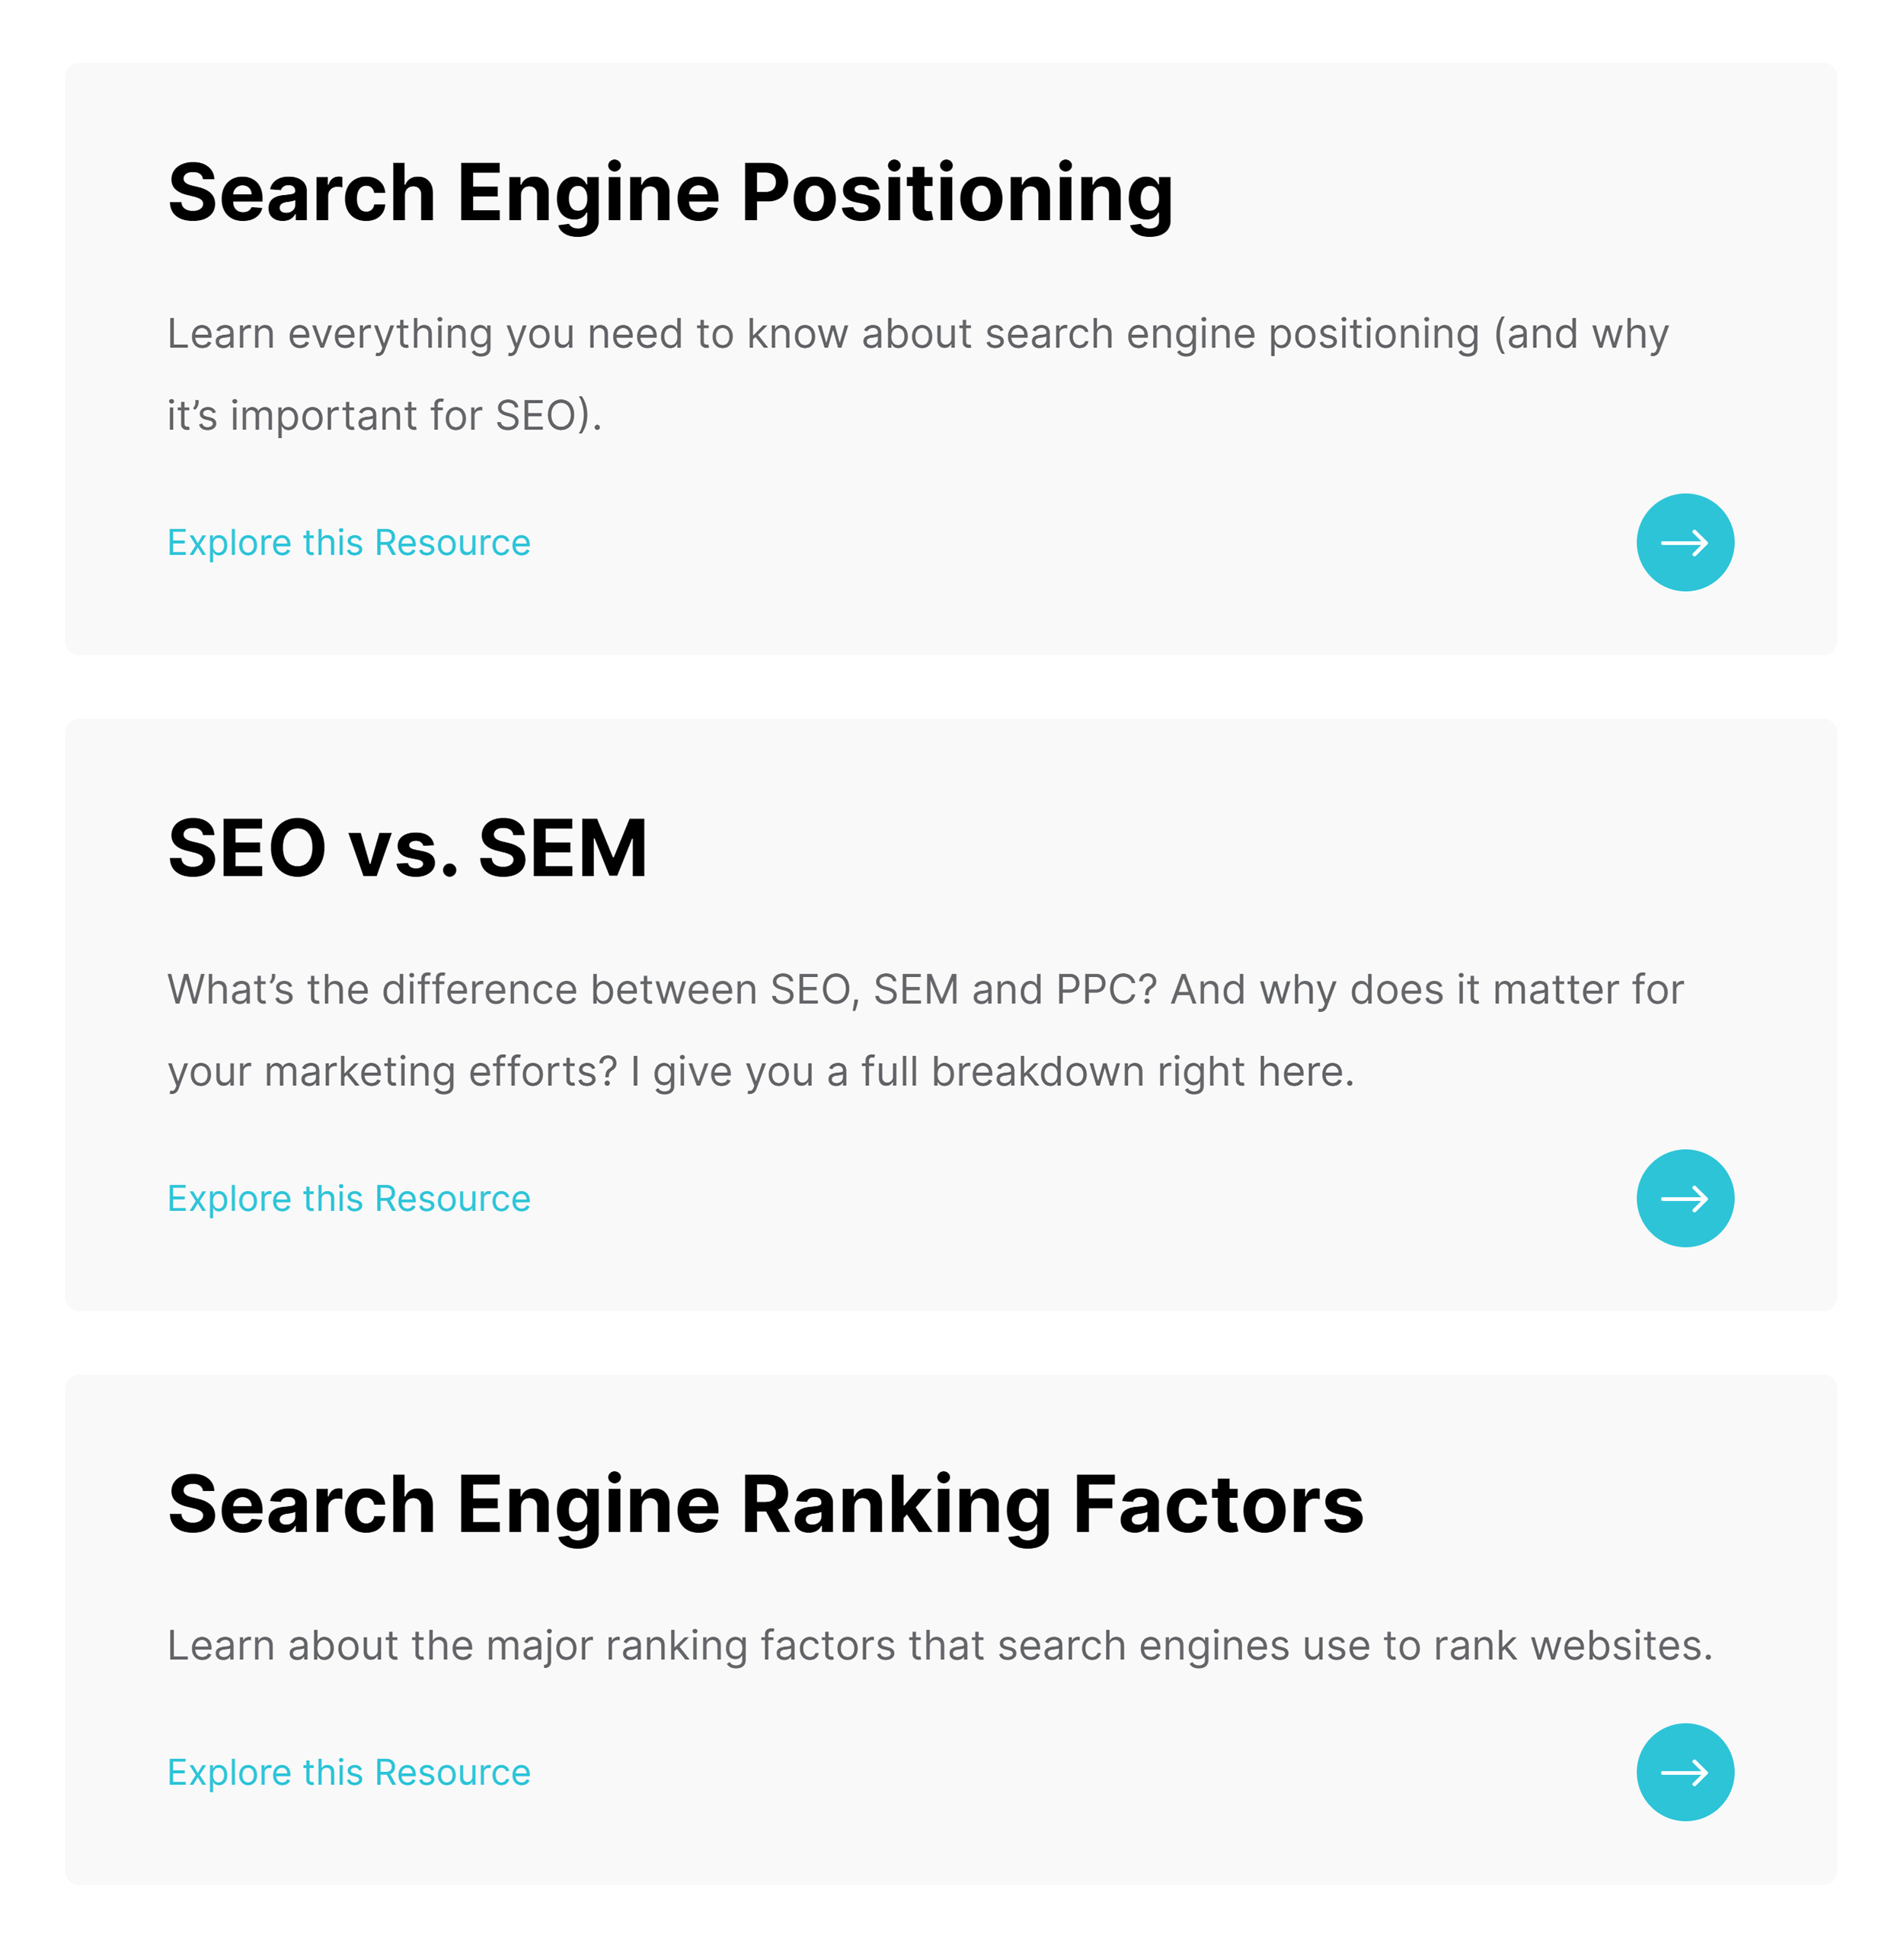This screenshot has width=1904, height=1948.
Task: Open Explore this Resource under Search Engine Positioning
Action: (x=348, y=542)
